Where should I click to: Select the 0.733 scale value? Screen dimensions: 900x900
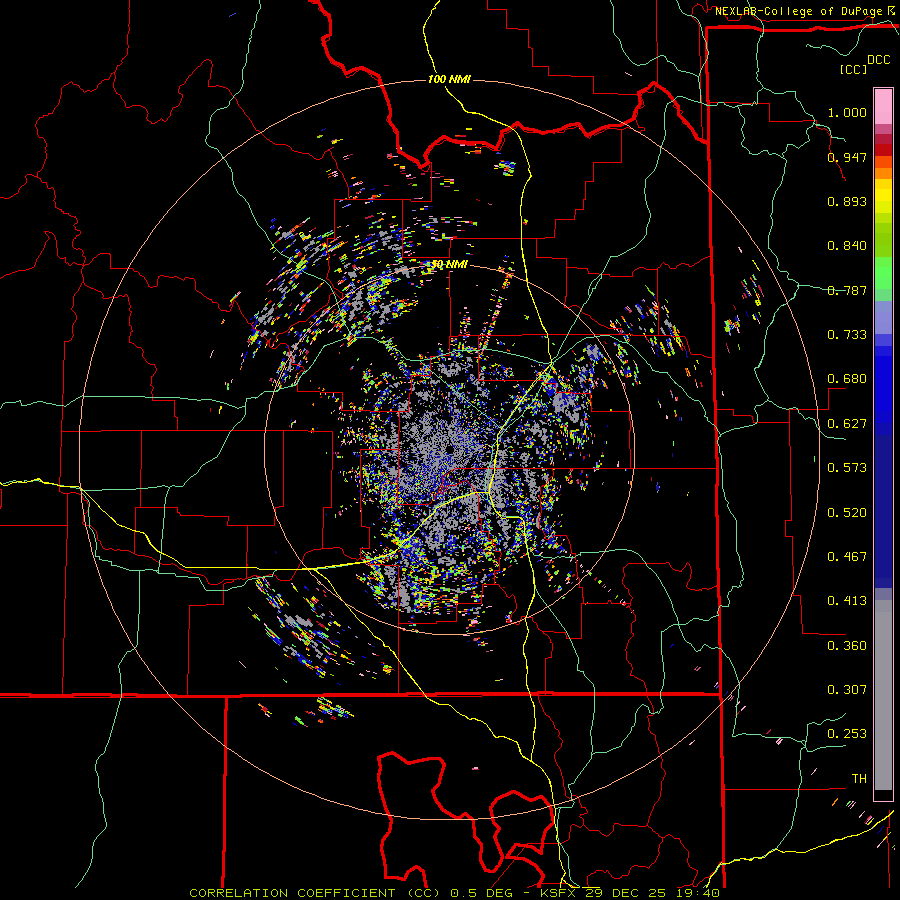[x=847, y=335]
